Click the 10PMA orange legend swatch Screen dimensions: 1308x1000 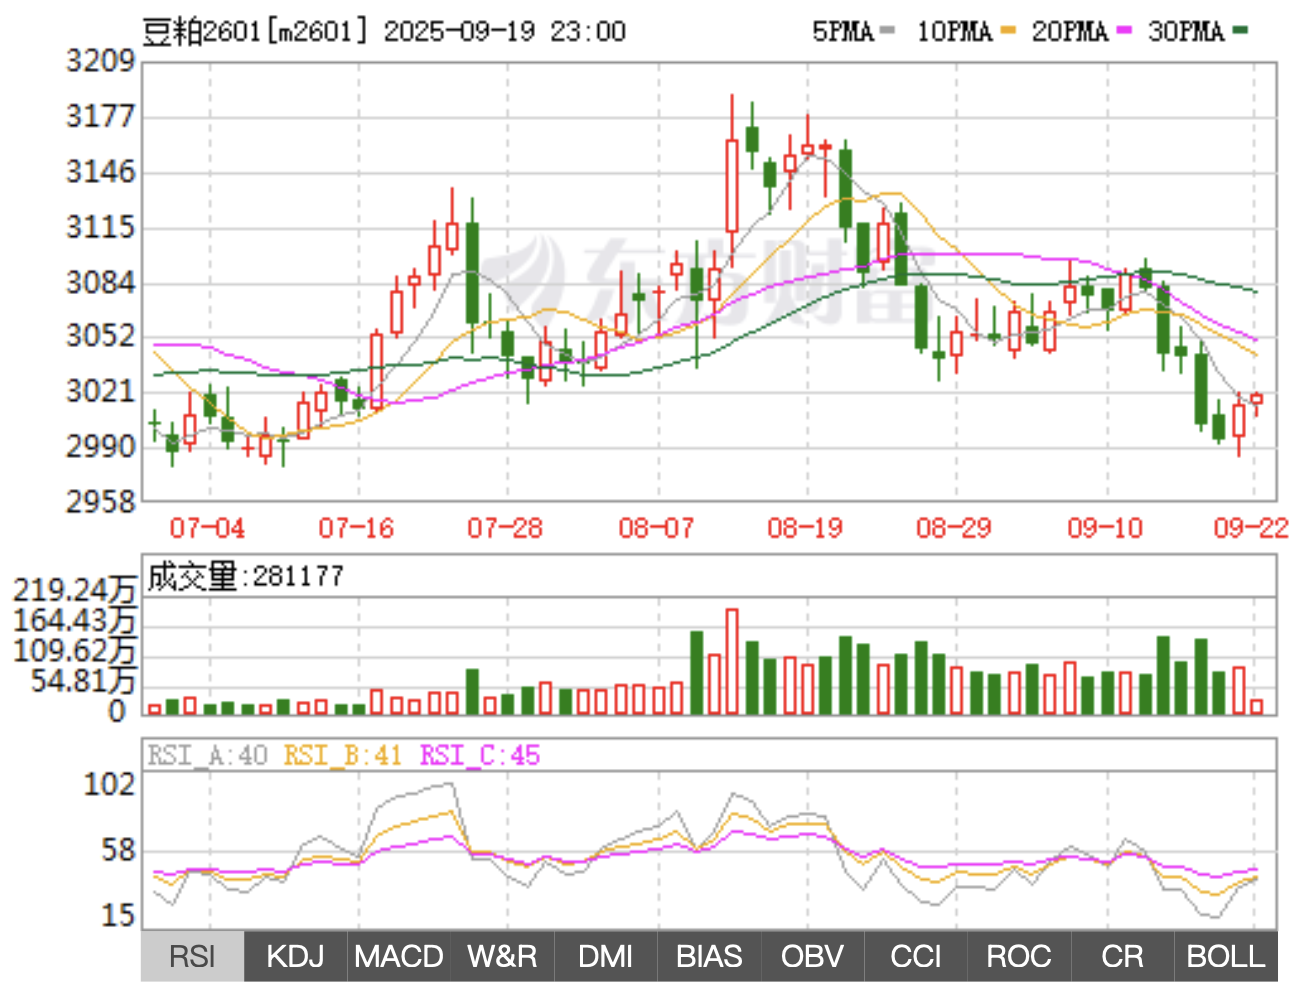[1007, 32]
